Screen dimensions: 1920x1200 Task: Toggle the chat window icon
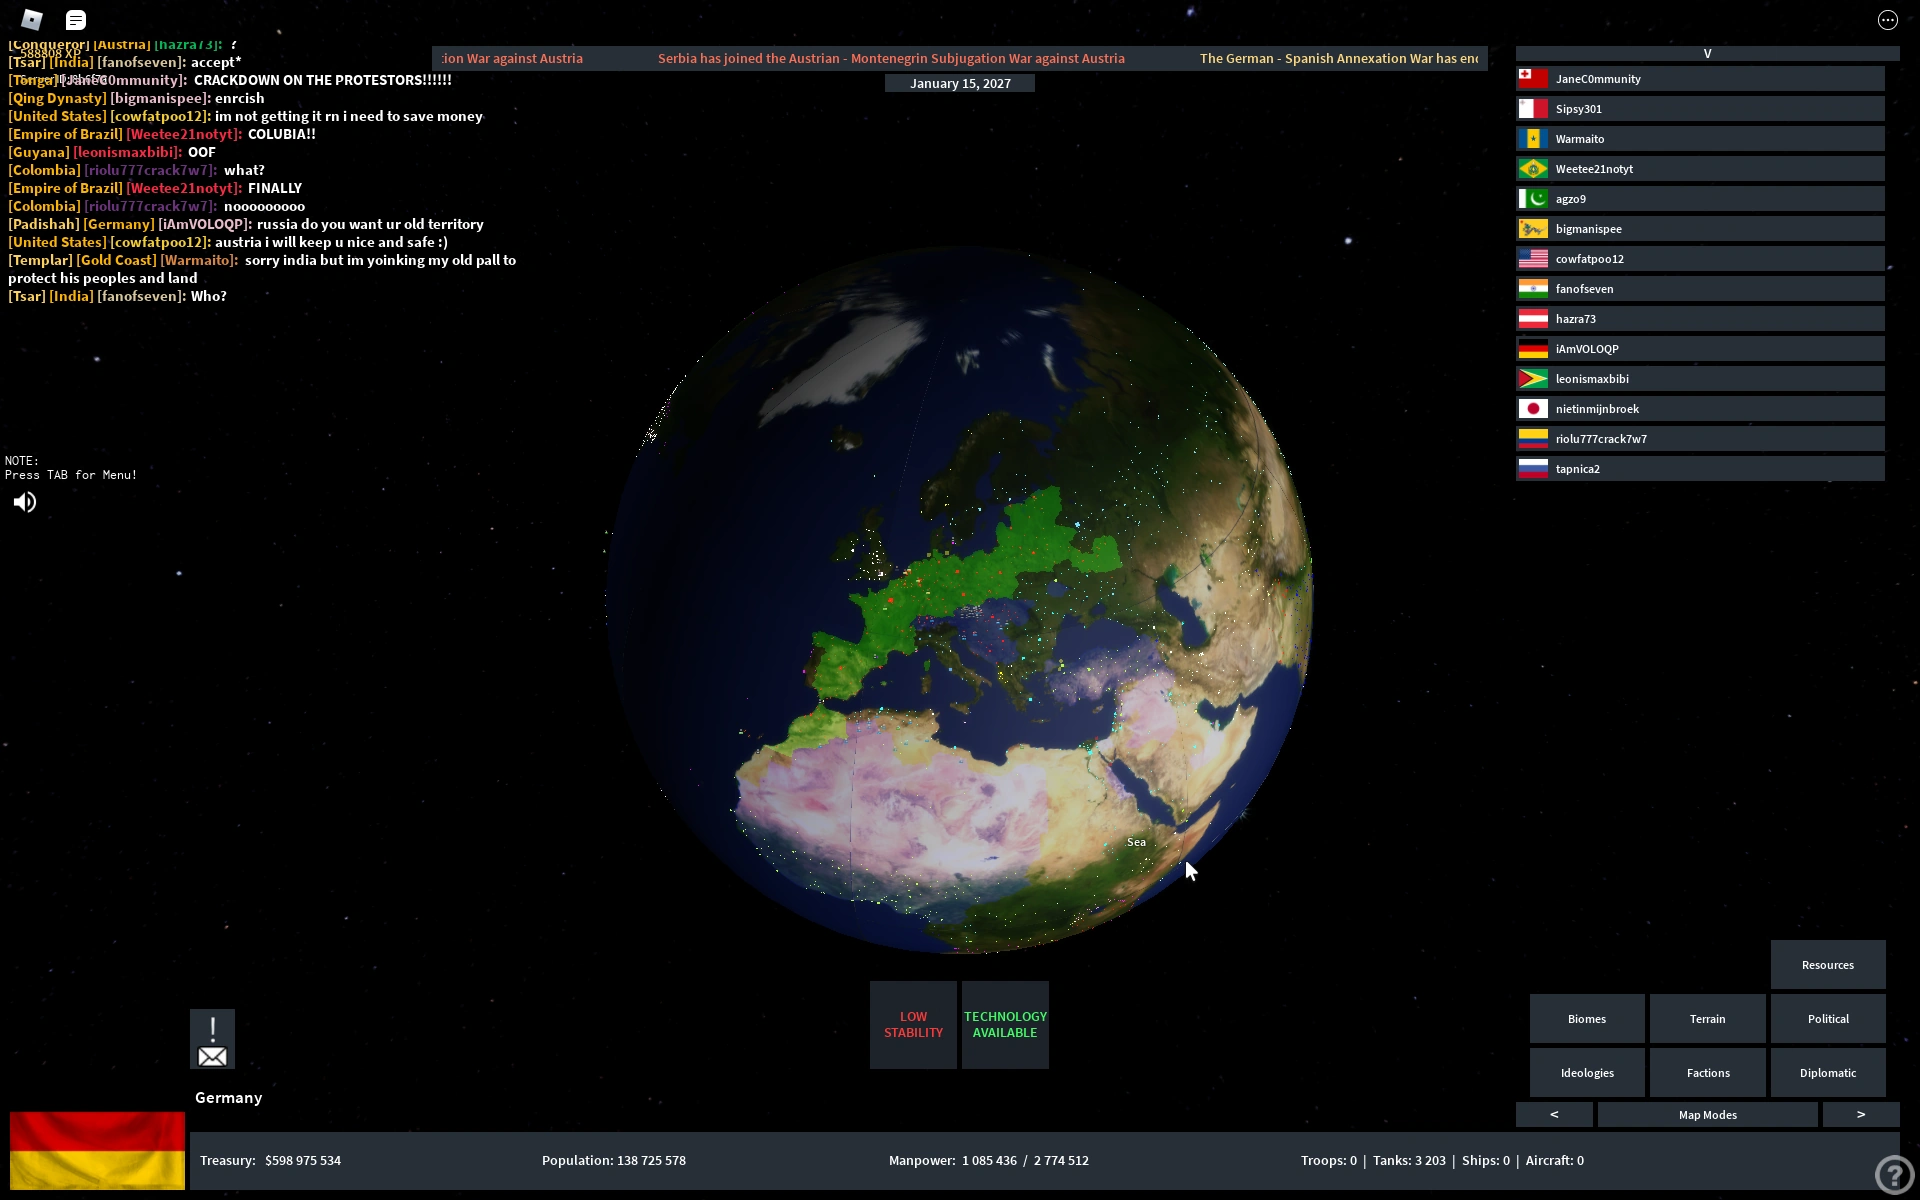pos(76,19)
